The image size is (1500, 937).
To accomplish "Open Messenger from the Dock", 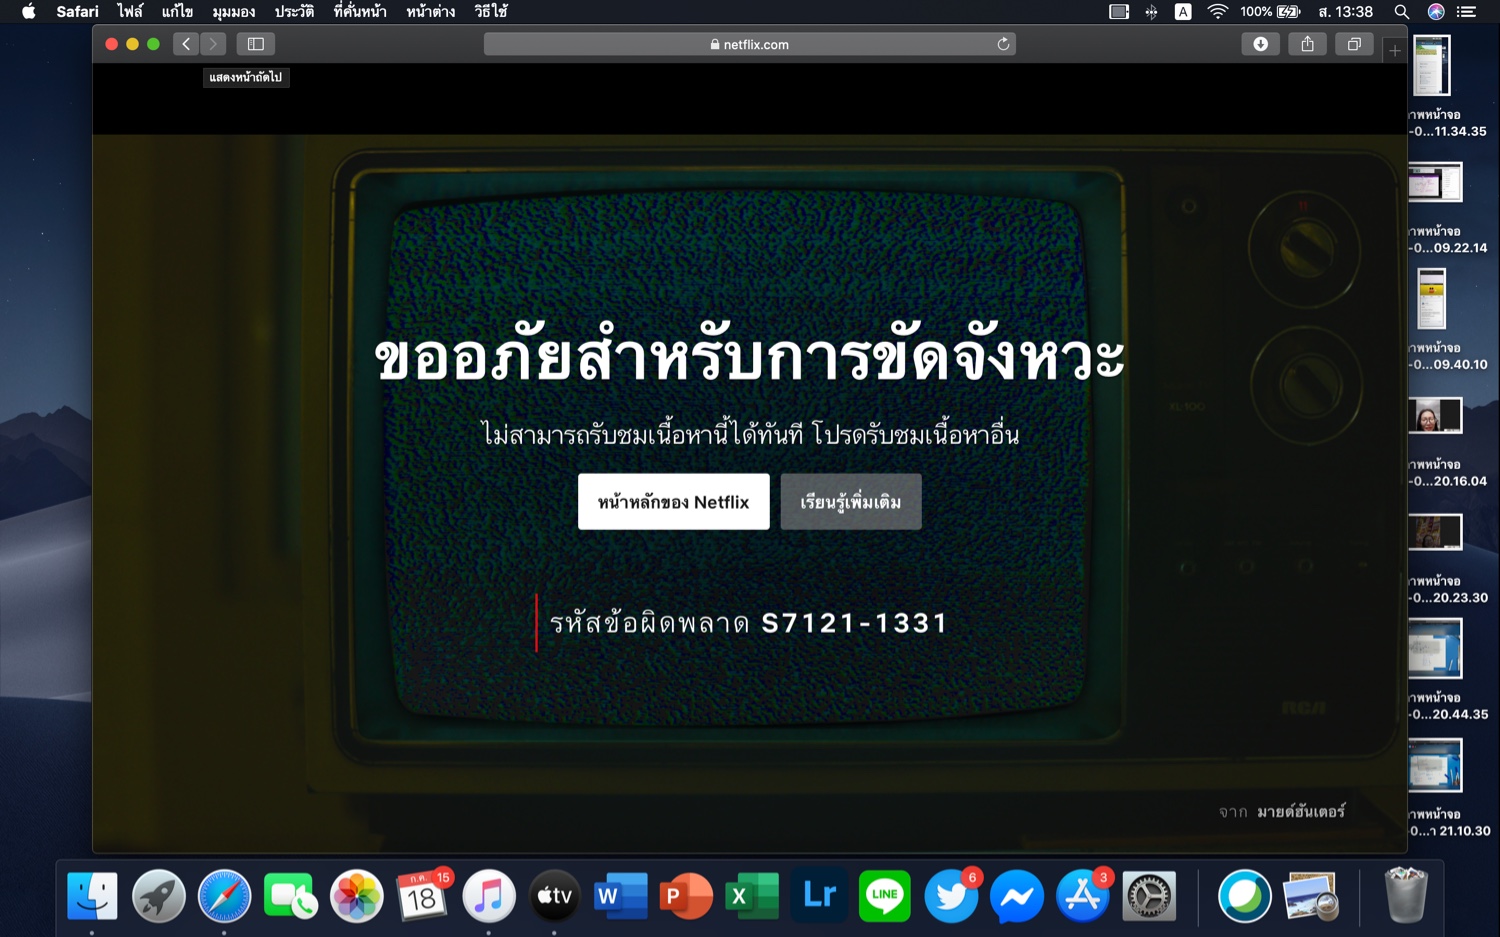I will (x=1016, y=896).
